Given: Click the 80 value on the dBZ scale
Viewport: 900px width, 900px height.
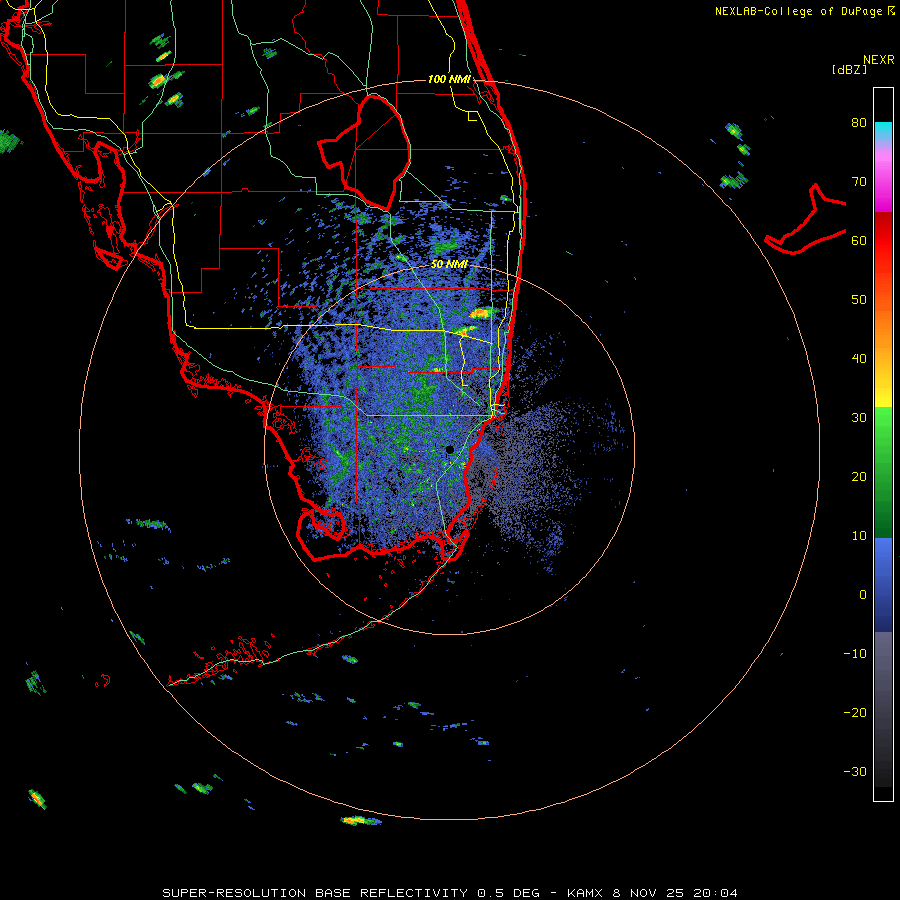Looking at the screenshot, I should click(x=859, y=123).
